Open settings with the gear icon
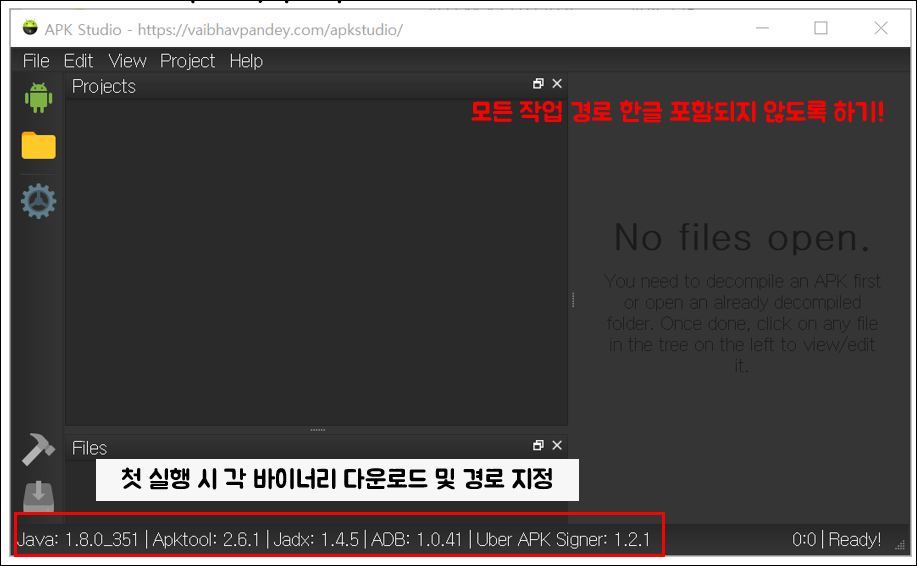Viewport: 917px width, 566px height. click(x=39, y=201)
